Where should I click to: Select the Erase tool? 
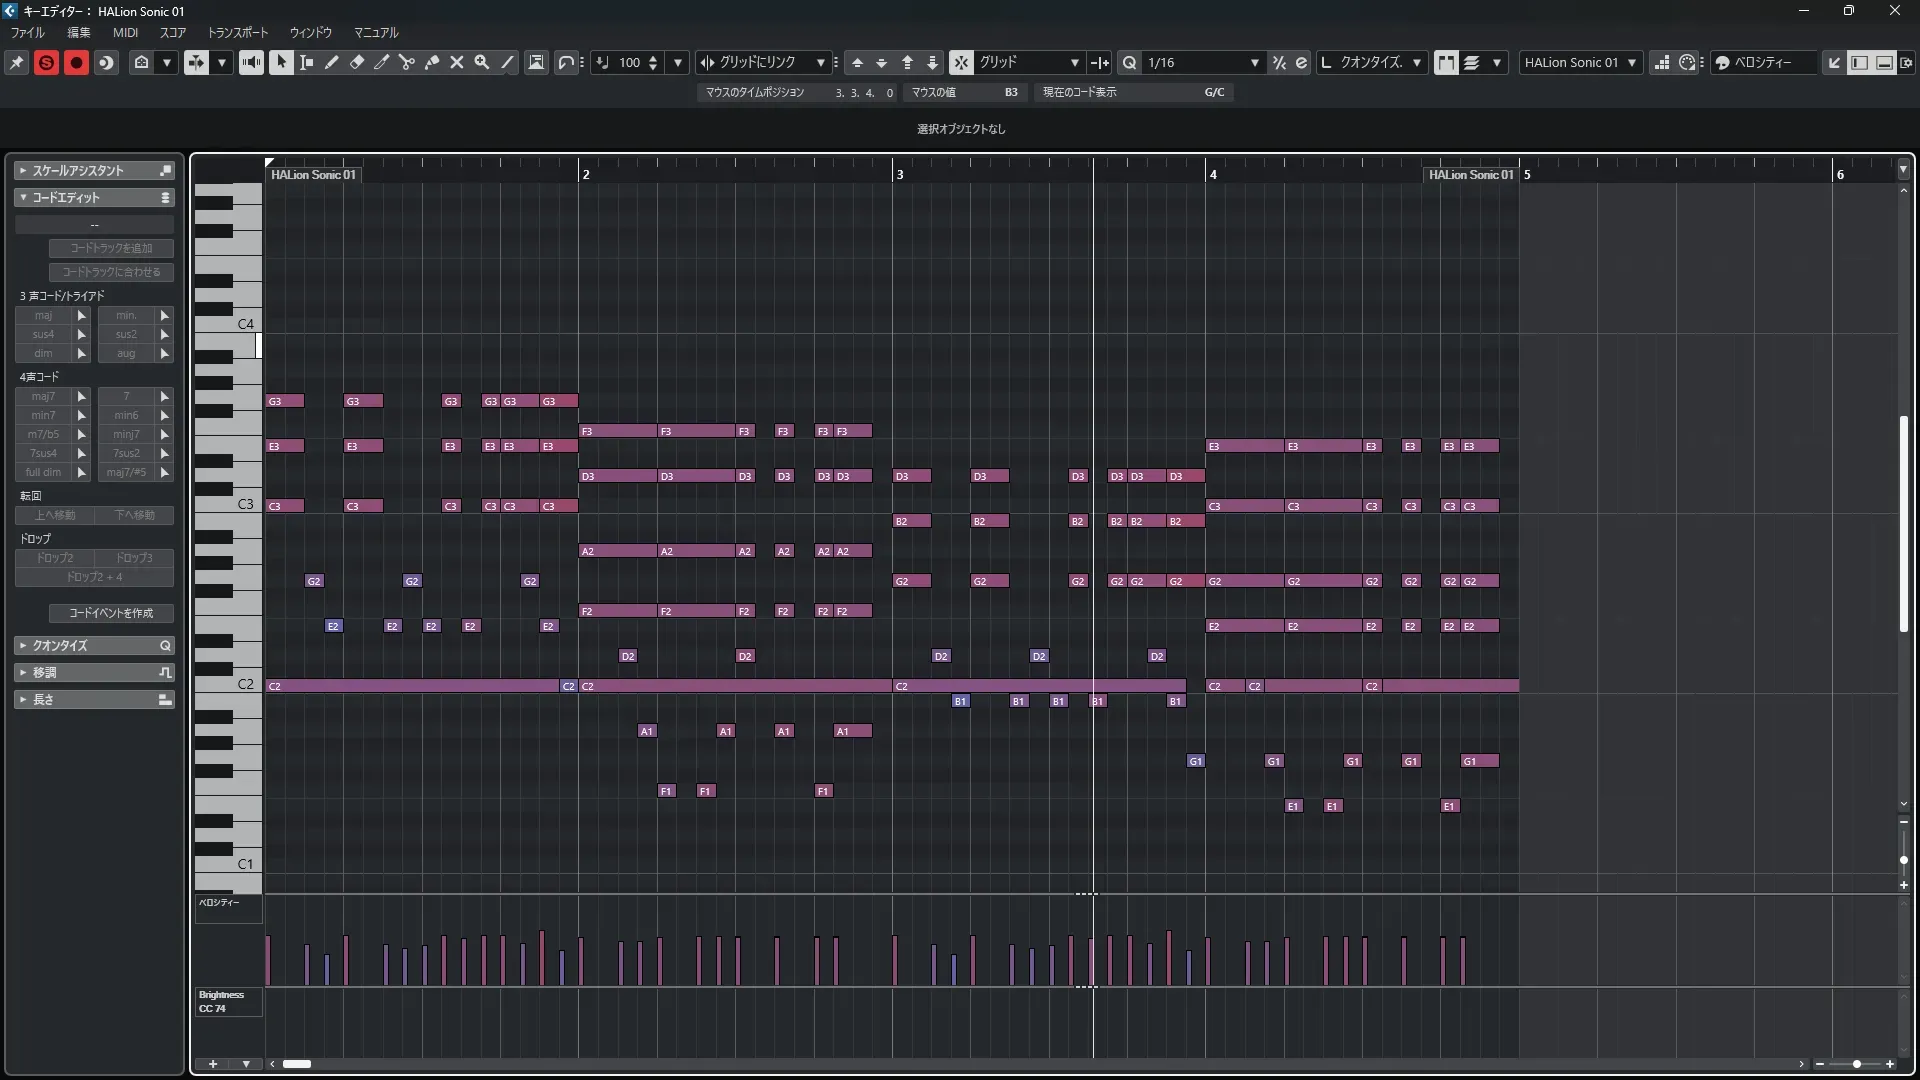click(357, 62)
